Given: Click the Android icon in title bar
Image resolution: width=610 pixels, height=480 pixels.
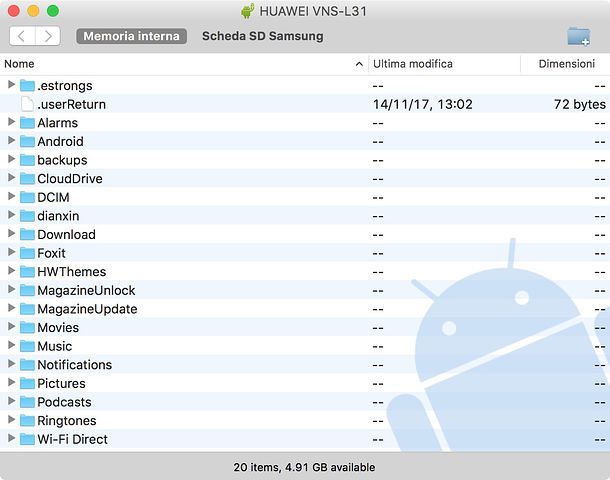Looking at the screenshot, I should click(x=247, y=11).
